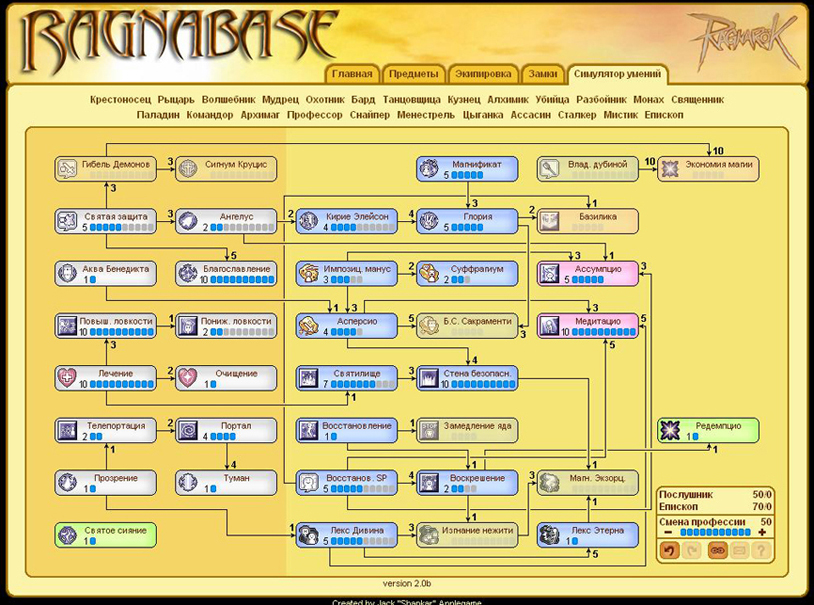The height and width of the screenshot is (605, 814).
Task: Switch to the Замки tab
Action: pyautogui.click(x=542, y=74)
